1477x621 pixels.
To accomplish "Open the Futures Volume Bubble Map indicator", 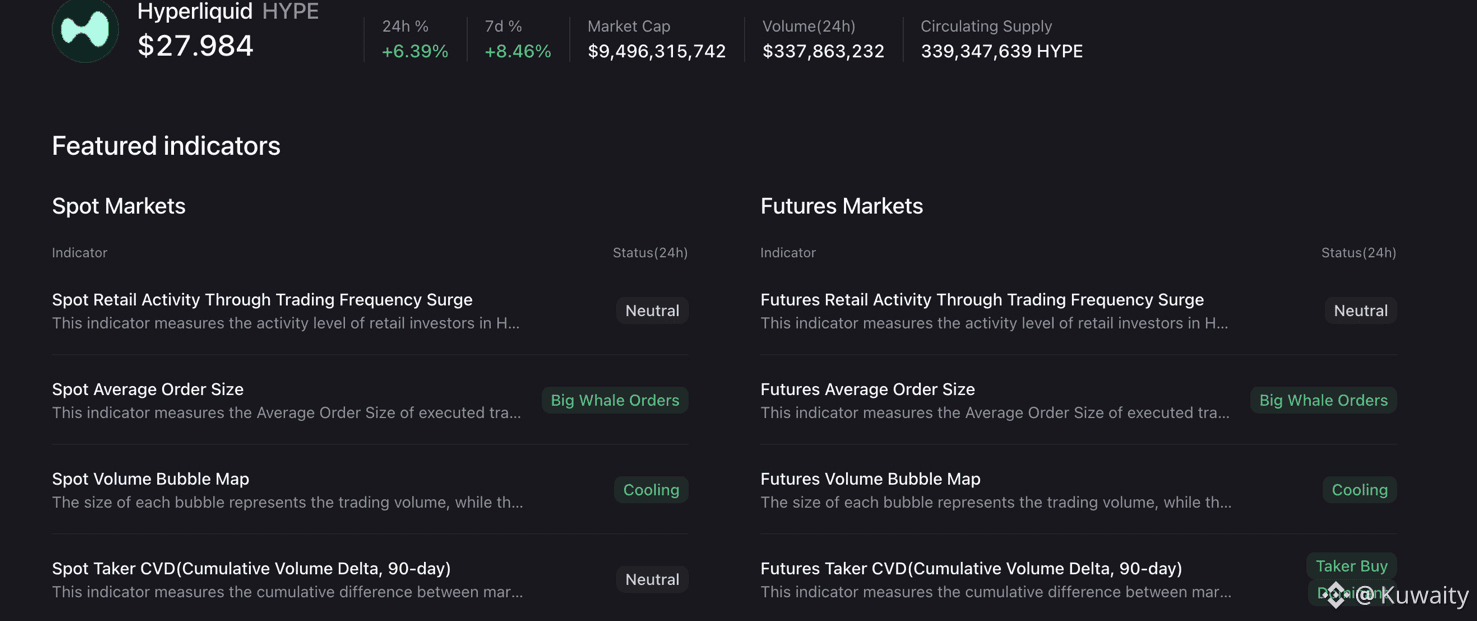I will pyautogui.click(x=870, y=479).
